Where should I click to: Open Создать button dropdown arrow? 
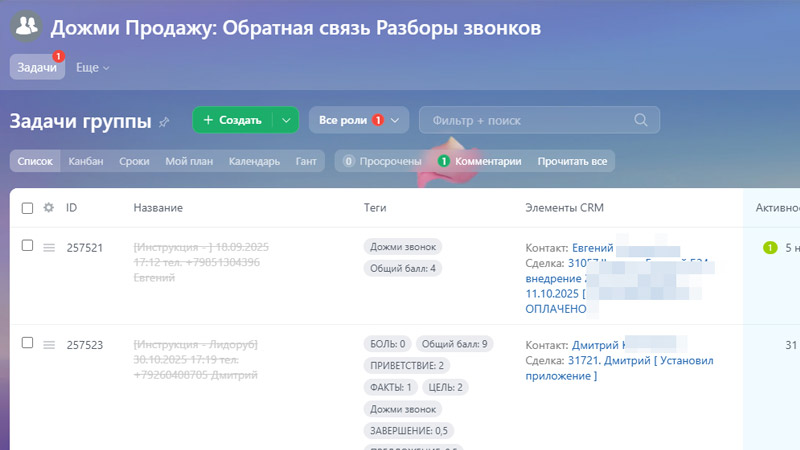(x=286, y=120)
